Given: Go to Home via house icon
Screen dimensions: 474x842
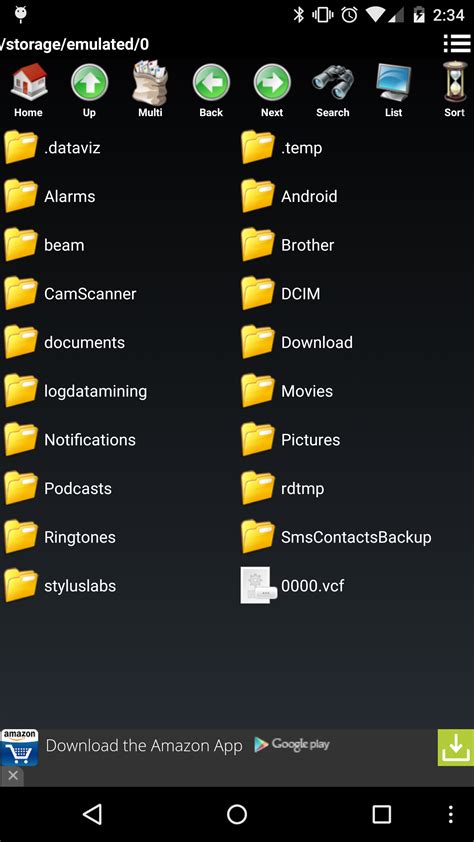Looking at the screenshot, I should tap(28, 82).
